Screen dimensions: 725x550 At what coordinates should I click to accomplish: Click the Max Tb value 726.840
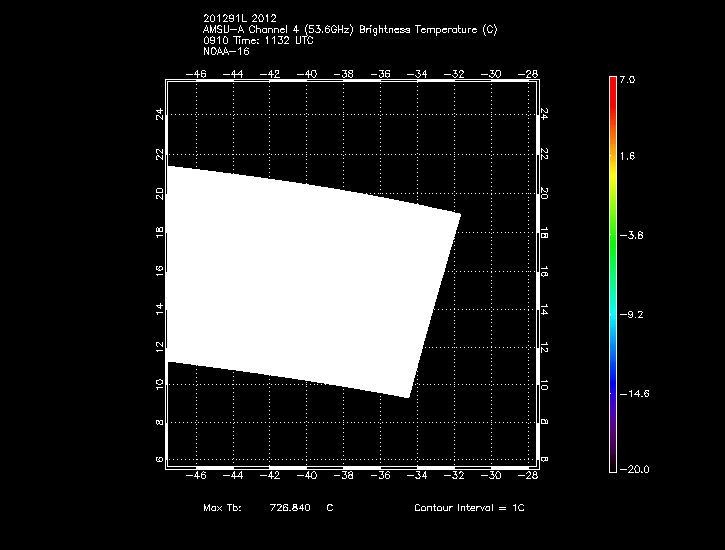pyautogui.click(x=288, y=509)
